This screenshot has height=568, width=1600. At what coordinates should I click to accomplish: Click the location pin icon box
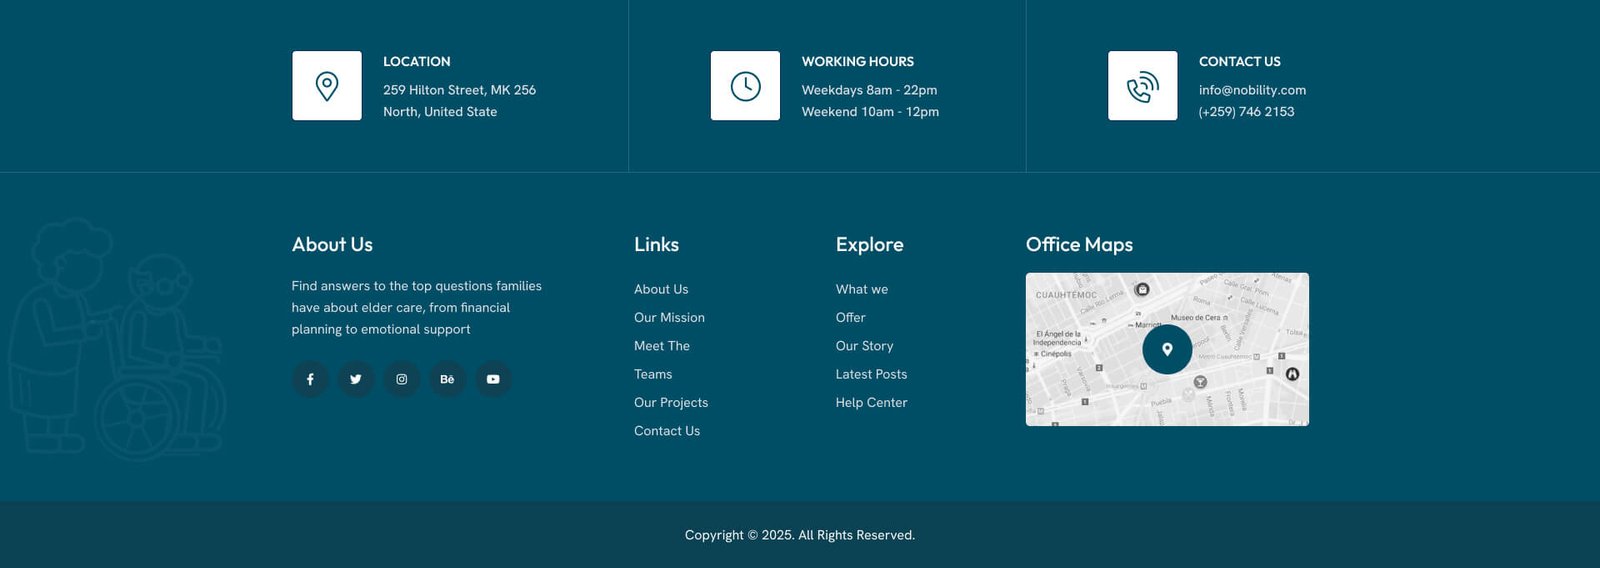(327, 86)
